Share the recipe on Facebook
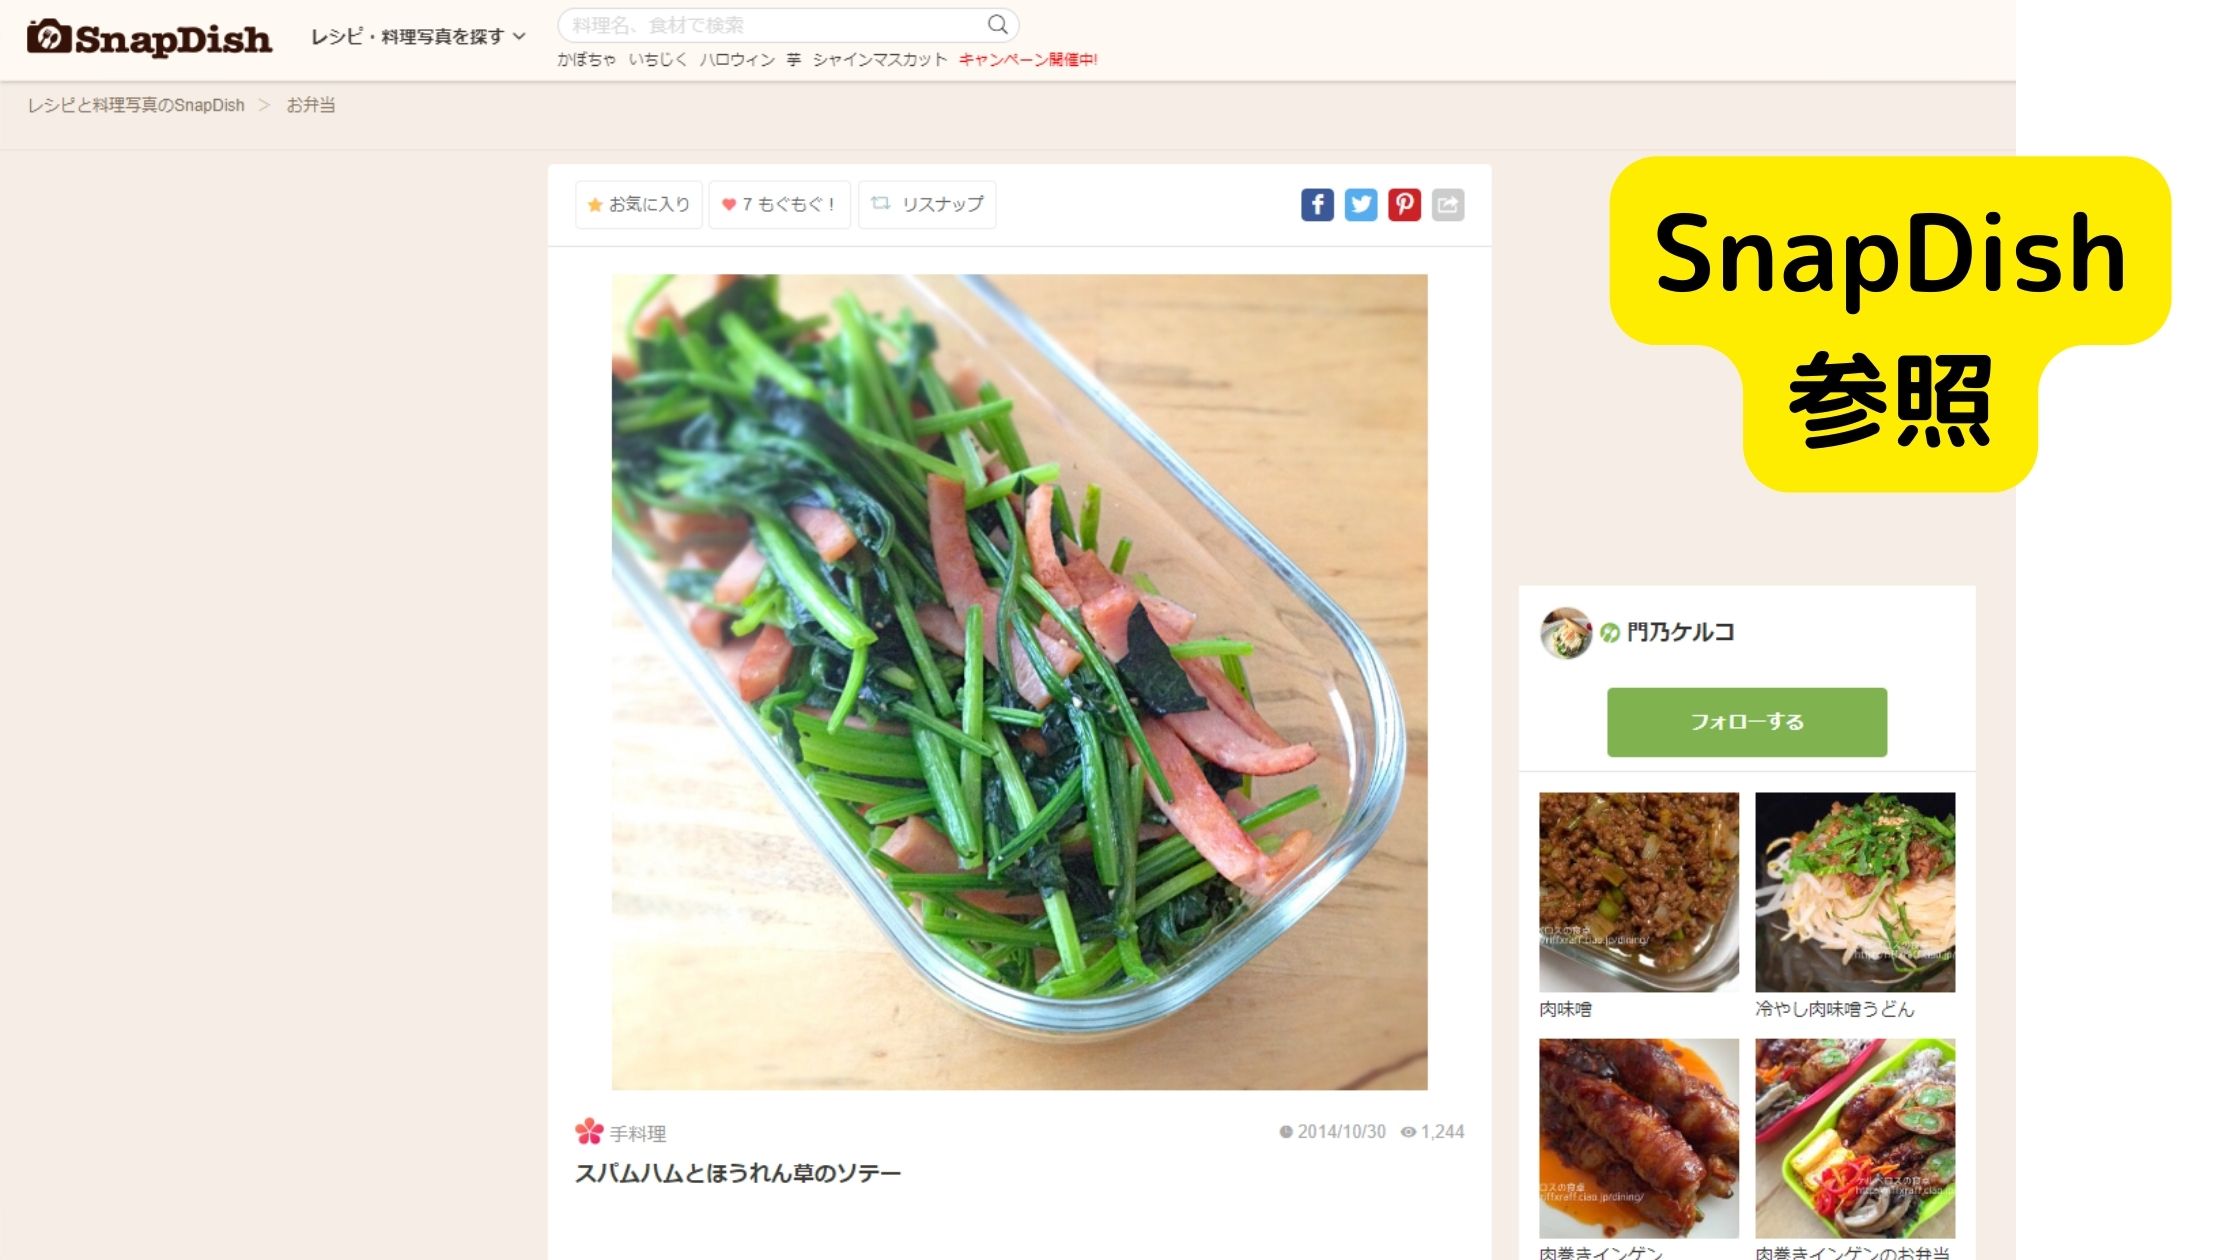The height and width of the screenshot is (1260, 2240). pos(1317,205)
